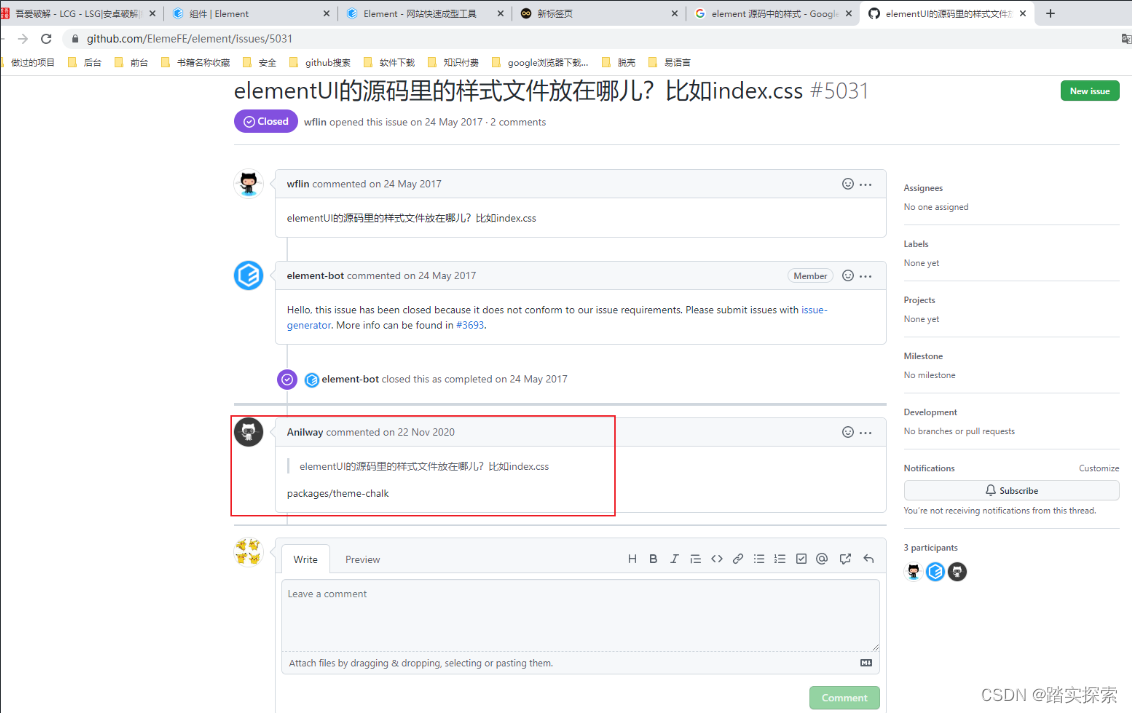Open the #3693 issue link
Screen dimensions: 1132x713
coord(470,325)
